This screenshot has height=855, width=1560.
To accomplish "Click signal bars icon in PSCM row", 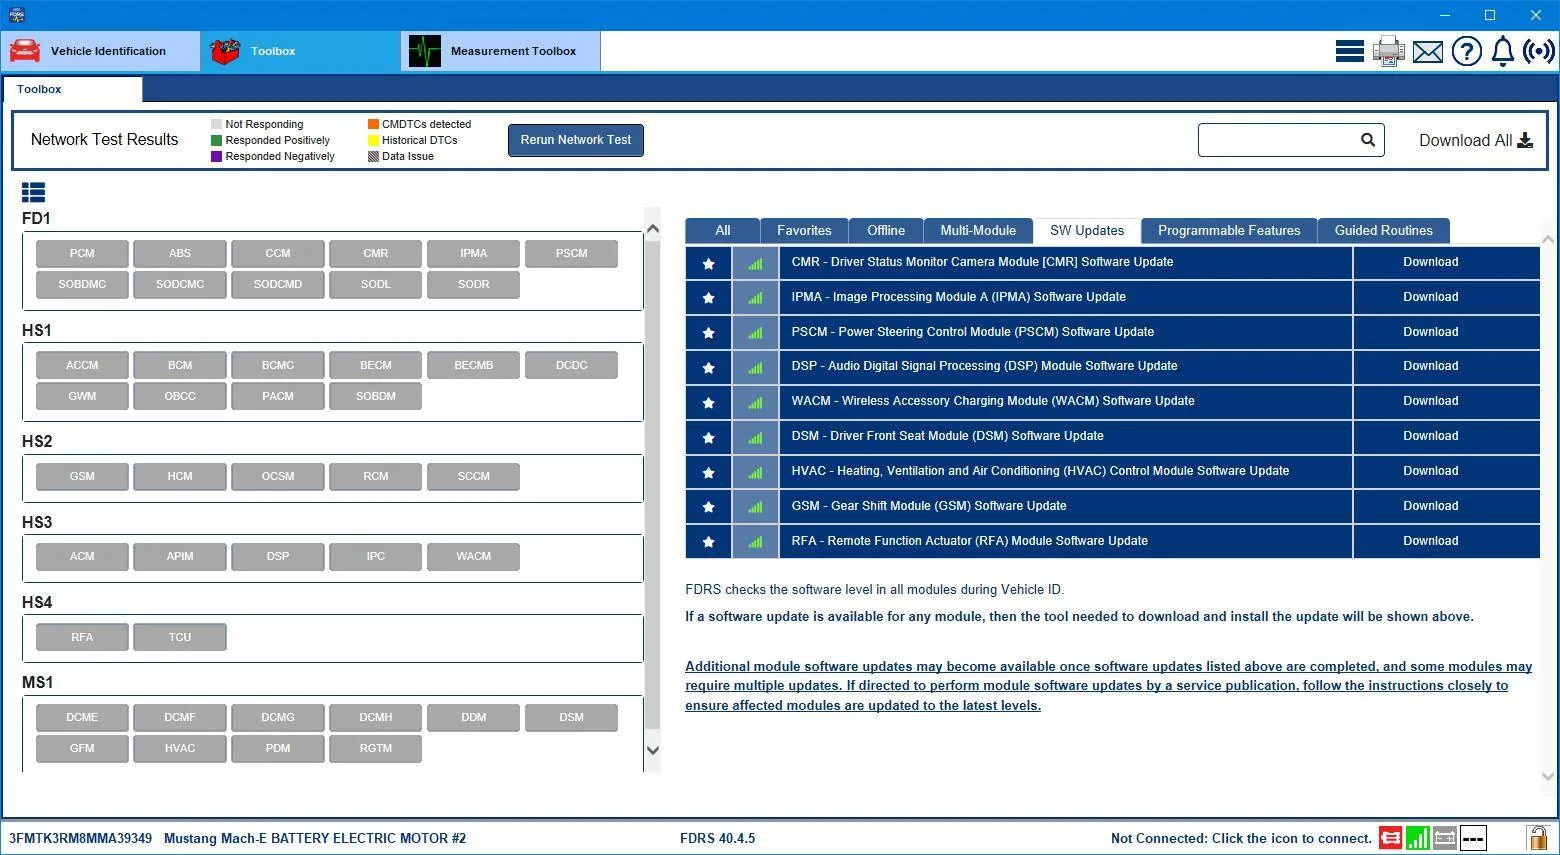I will pyautogui.click(x=755, y=332).
